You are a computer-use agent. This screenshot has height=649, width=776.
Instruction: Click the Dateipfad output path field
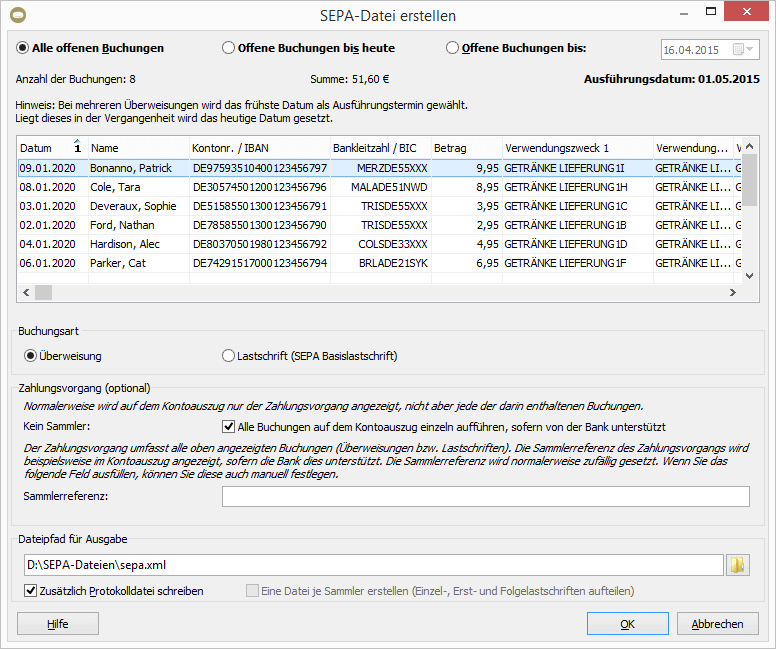coord(374,565)
